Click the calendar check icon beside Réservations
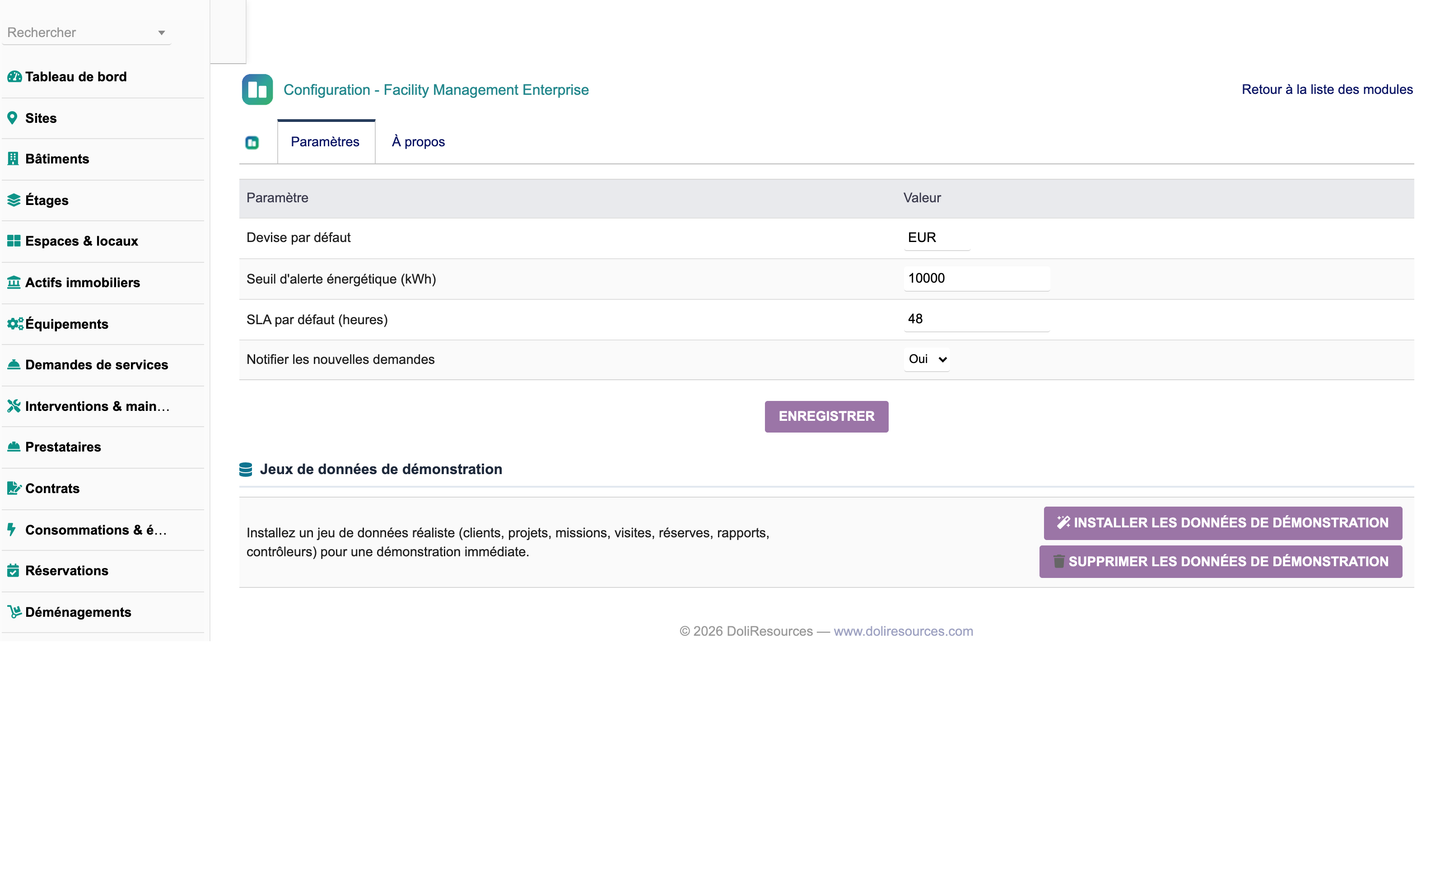Viewport: 1445px width, 894px height. point(13,571)
